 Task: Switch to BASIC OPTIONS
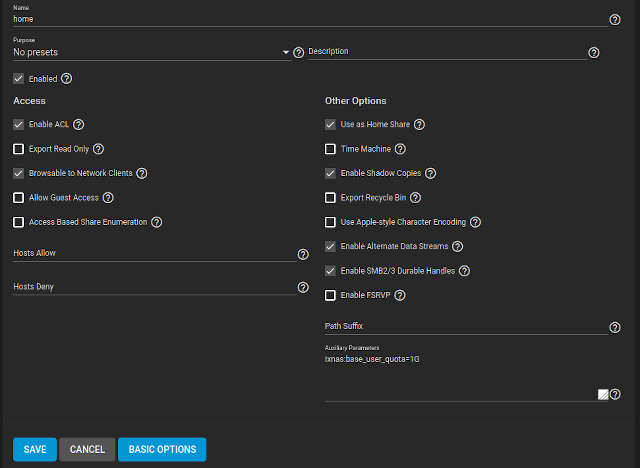[162, 449]
